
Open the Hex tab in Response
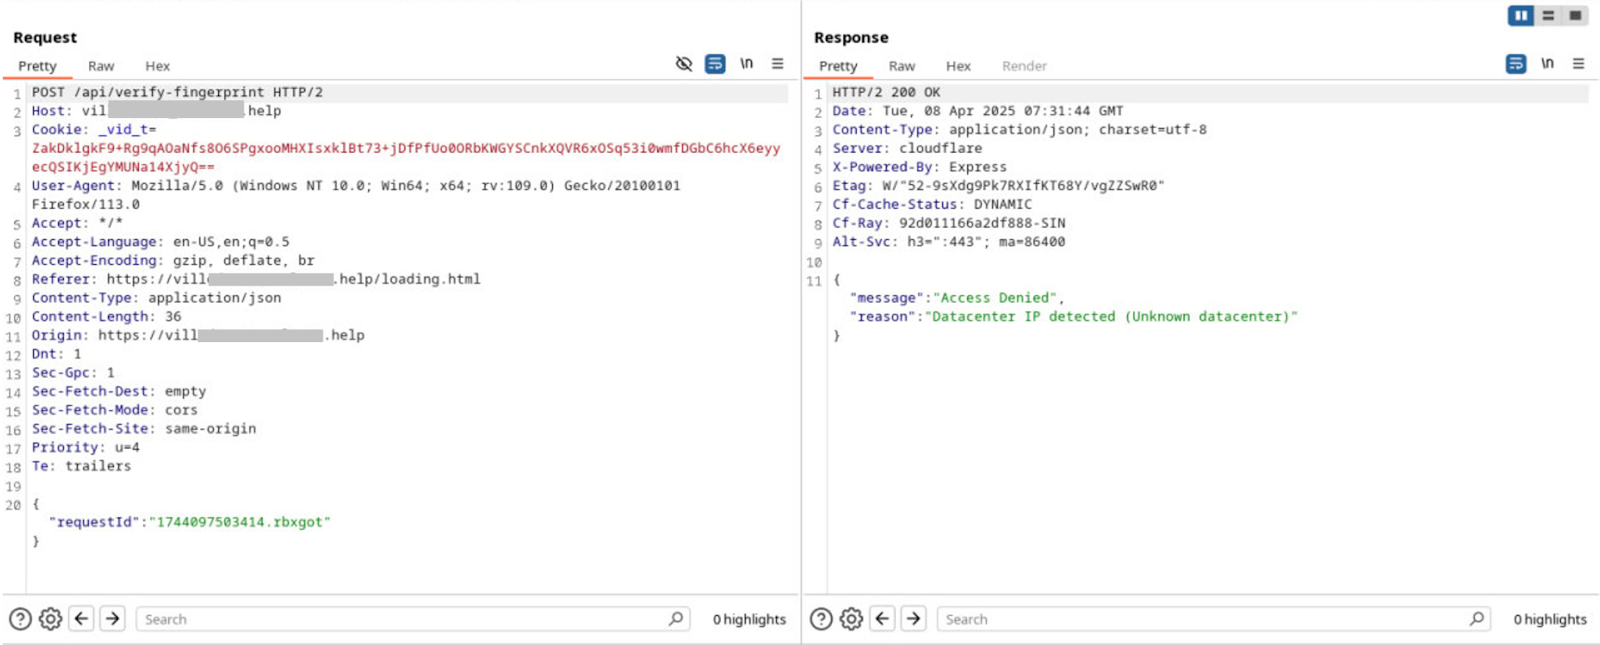pos(958,66)
